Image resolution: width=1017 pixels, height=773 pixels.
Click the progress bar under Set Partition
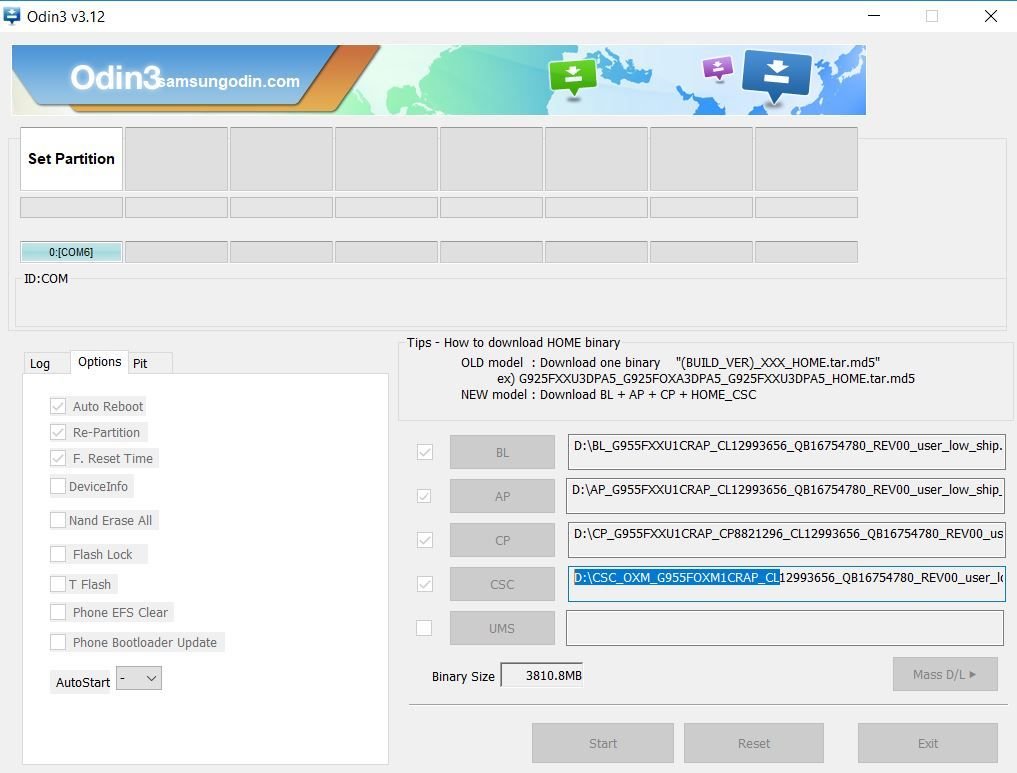(71, 208)
